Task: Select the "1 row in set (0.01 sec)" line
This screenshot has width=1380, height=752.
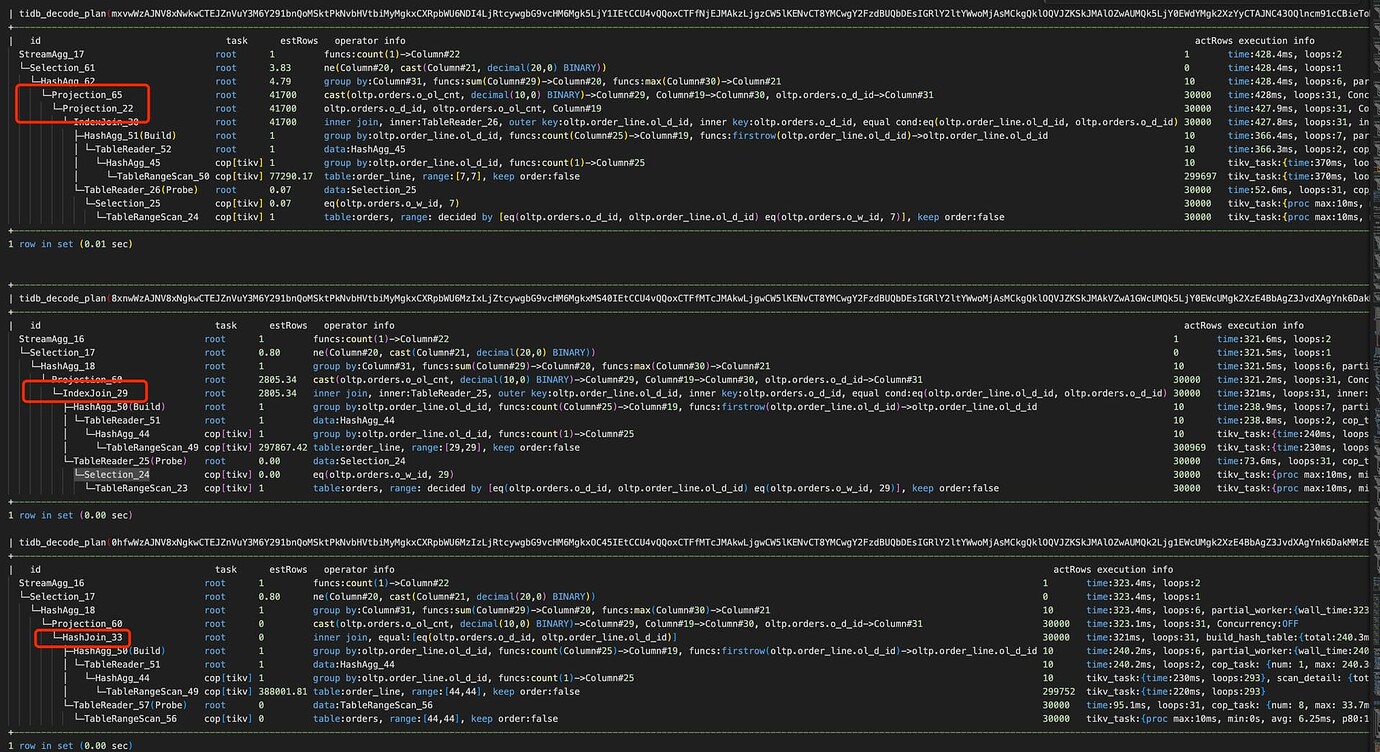Action: coord(70,244)
